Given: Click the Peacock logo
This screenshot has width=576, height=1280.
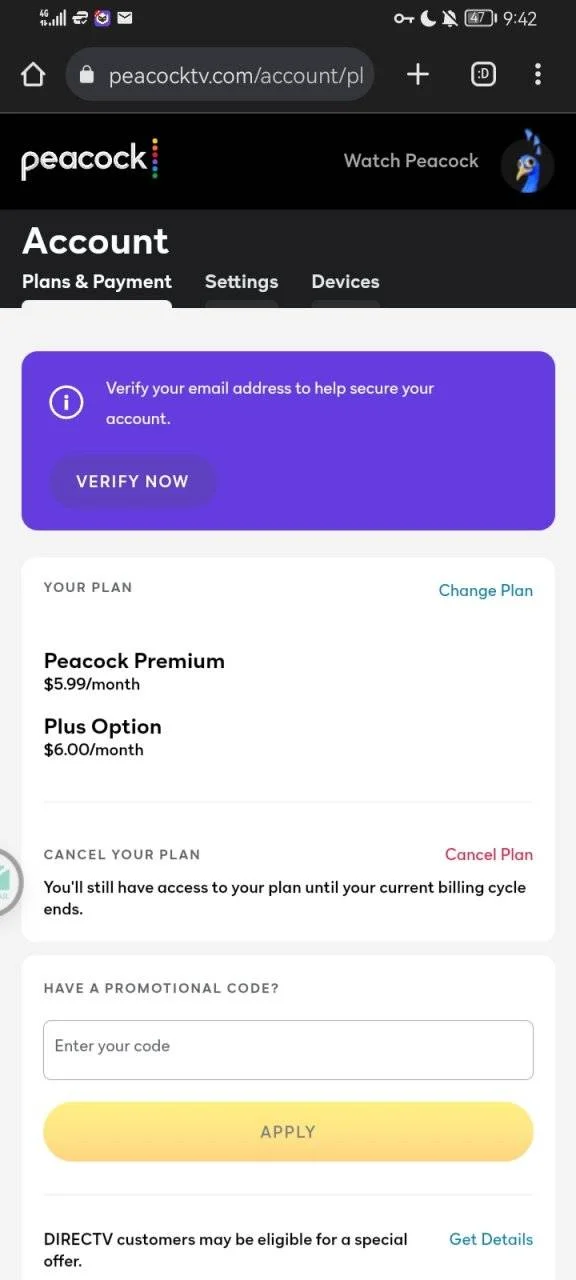Looking at the screenshot, I should pyautogui.click(x=90, y=160).
